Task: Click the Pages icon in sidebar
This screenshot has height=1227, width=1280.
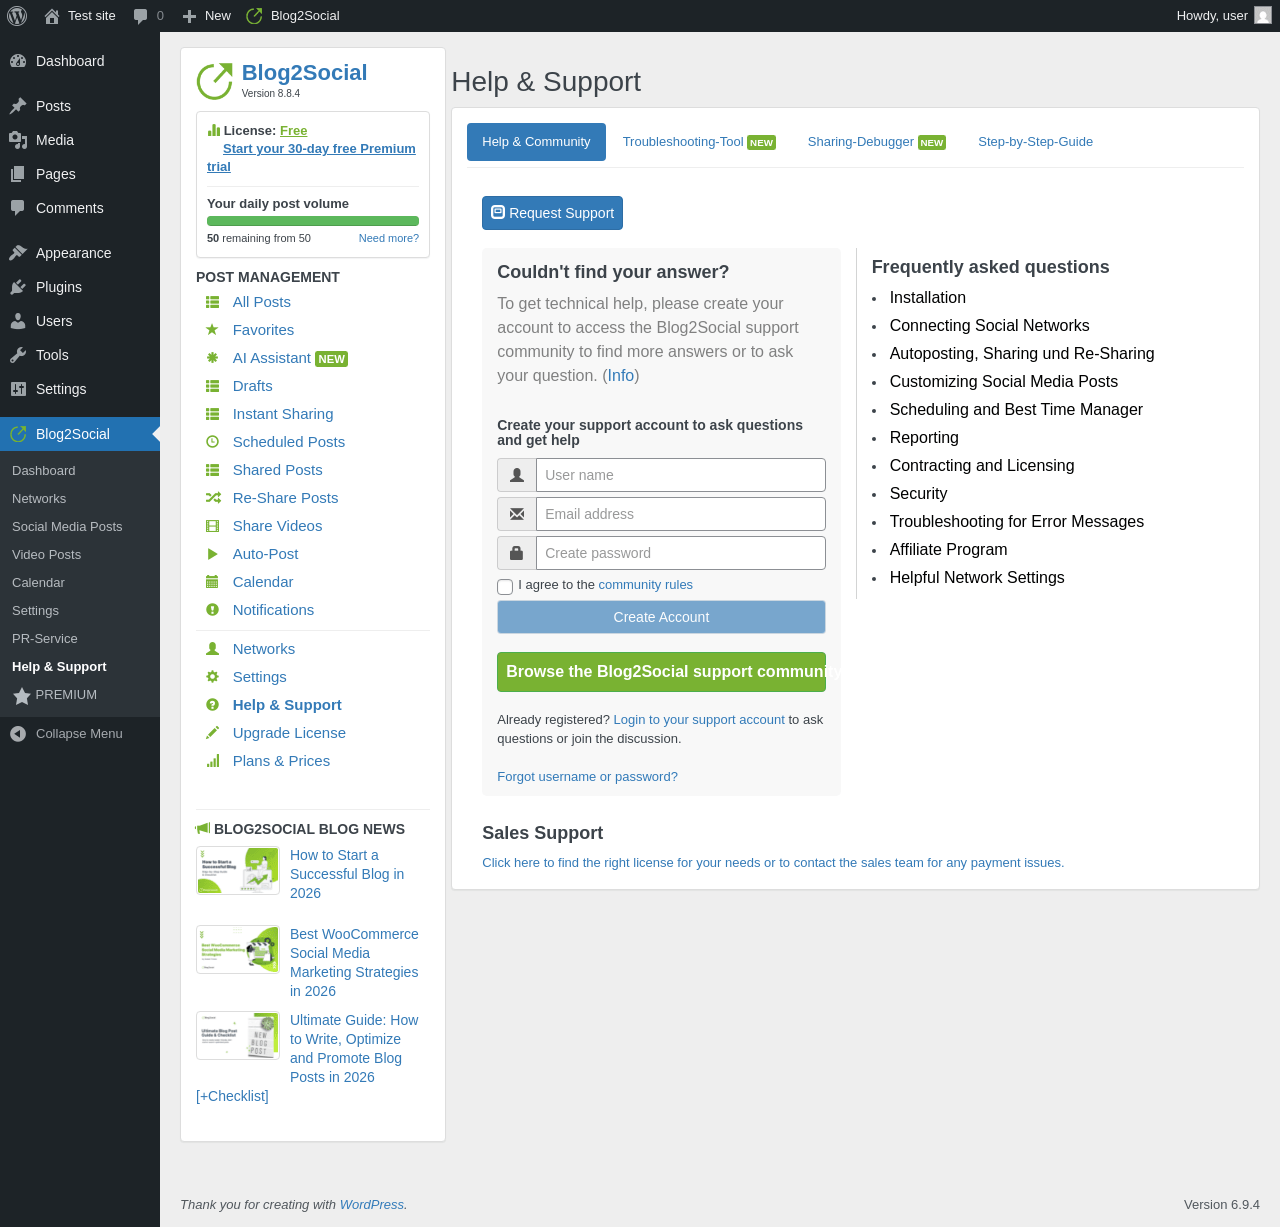Action: [x=18, y=174]
